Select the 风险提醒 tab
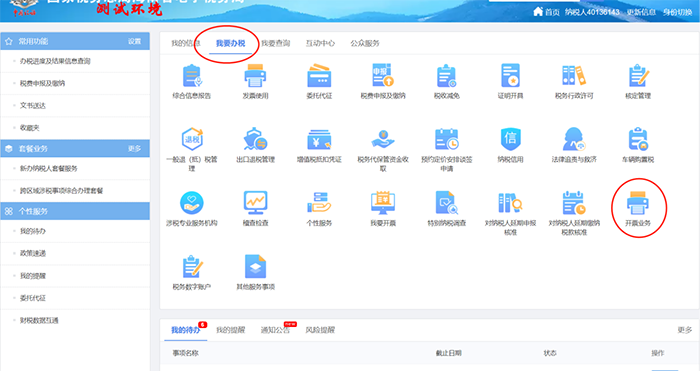The image size is (700, 371). tap(320, 330)
